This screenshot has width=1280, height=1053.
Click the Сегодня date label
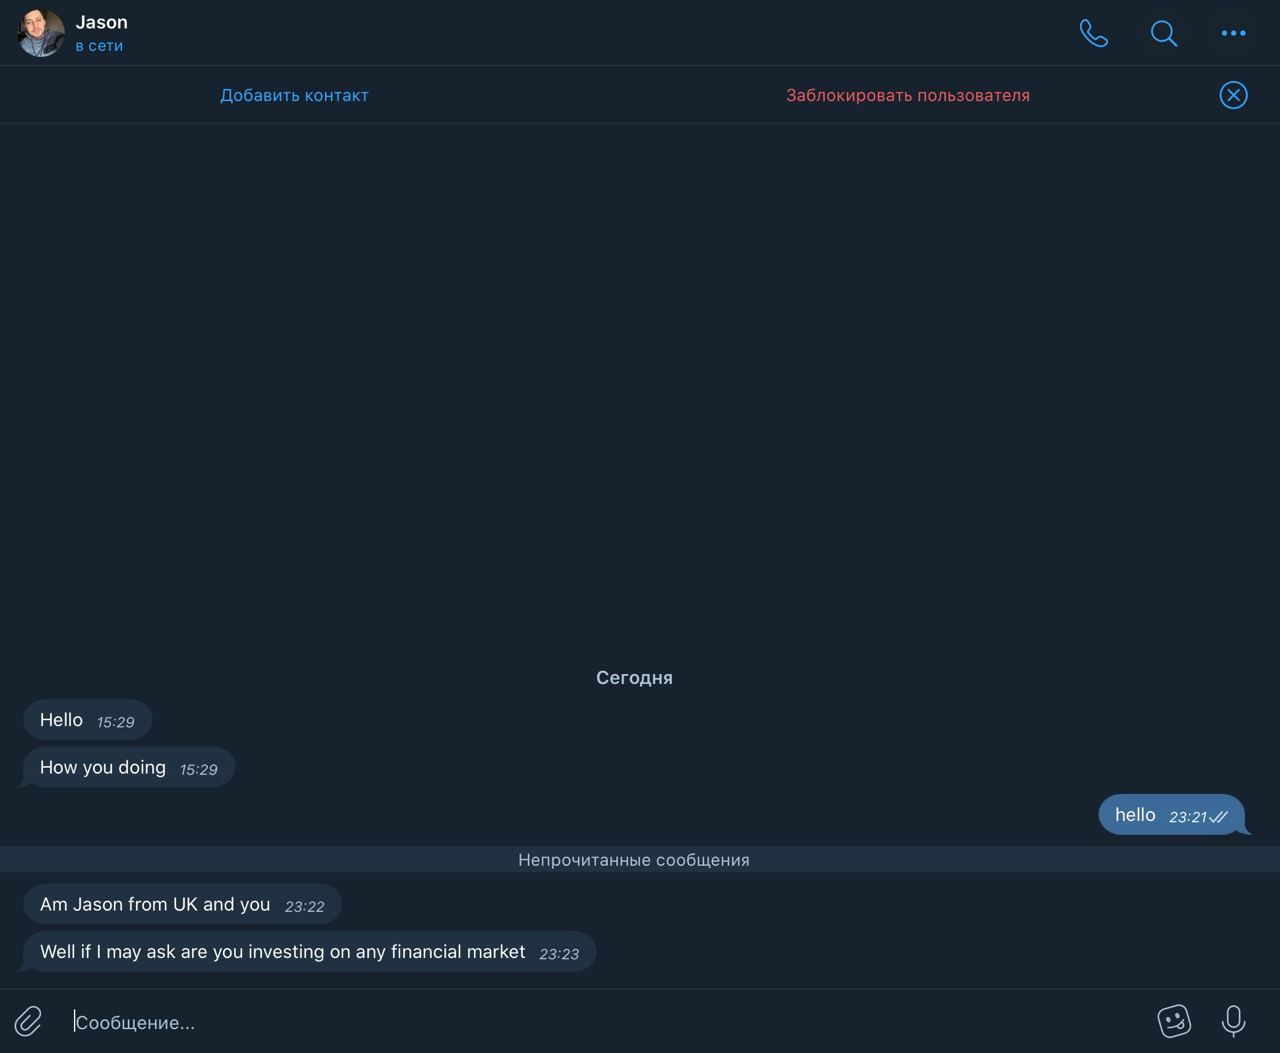[634, 678]
